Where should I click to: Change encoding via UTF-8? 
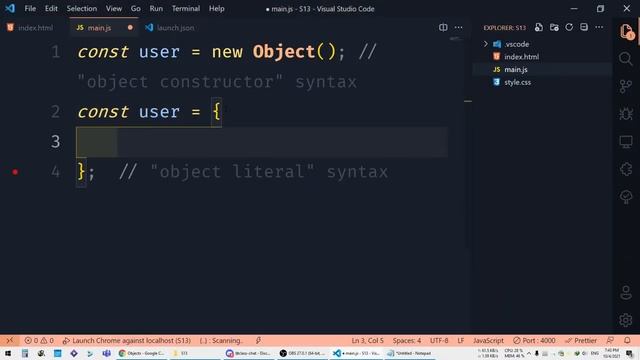[x=439, y=340]
